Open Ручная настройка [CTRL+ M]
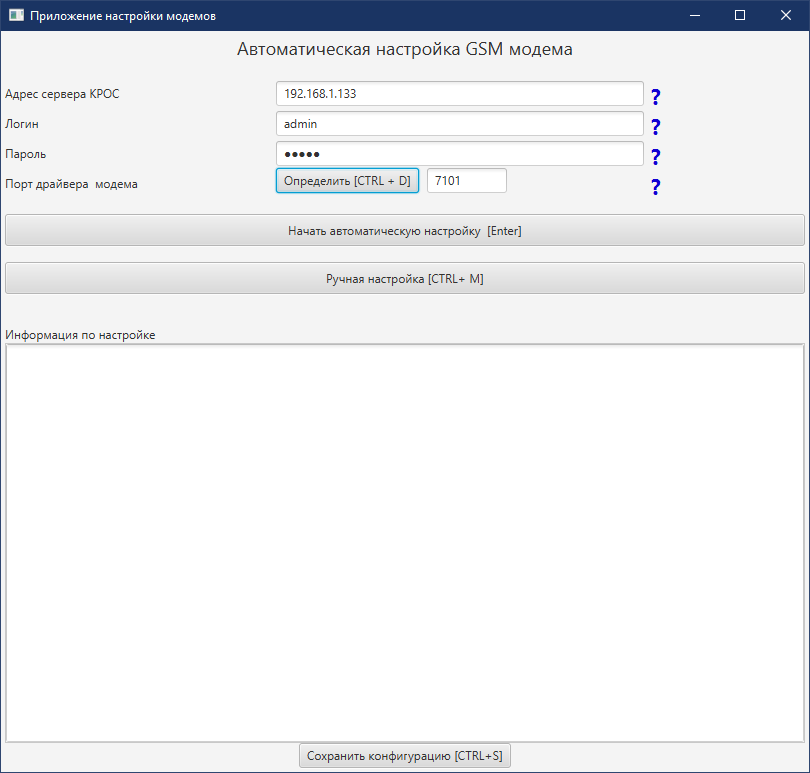Image resolution: width=810 pixels, height=773 pixels. 405,279
